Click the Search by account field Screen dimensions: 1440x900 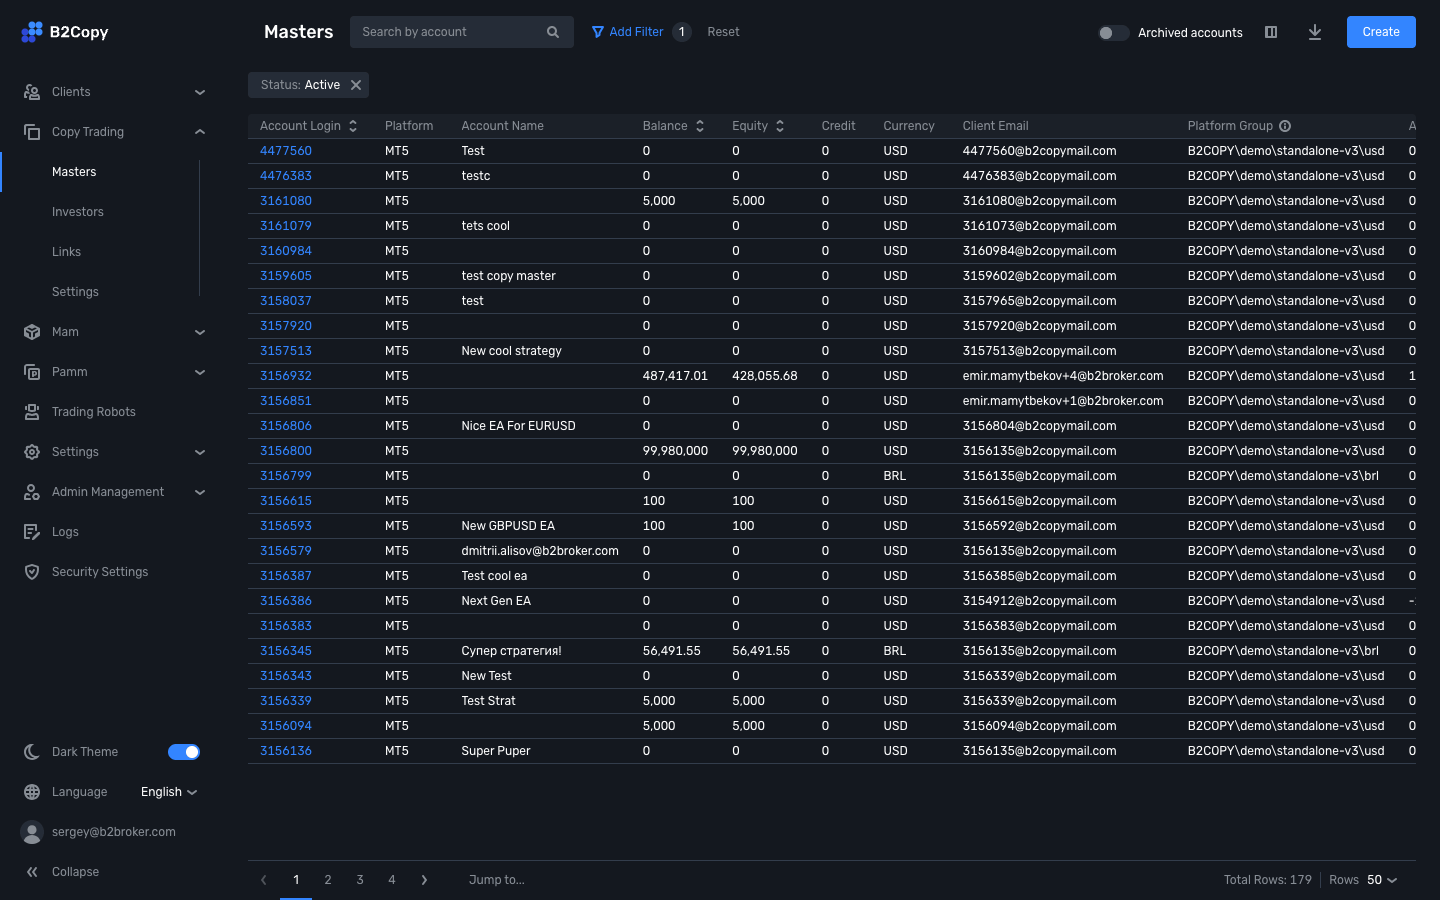point(462,32)
